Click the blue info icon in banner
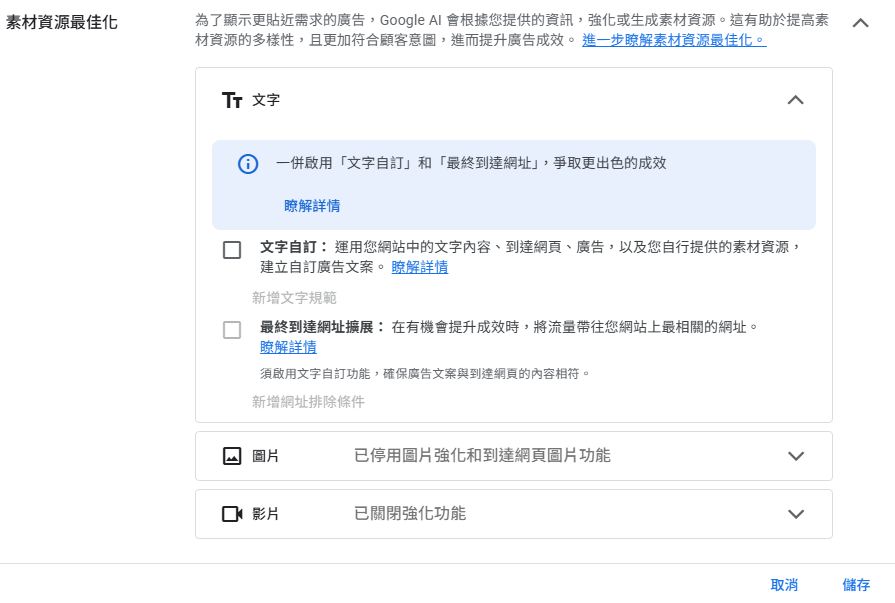The height and width of the screenshot is (603, 895). pos(248,164)
